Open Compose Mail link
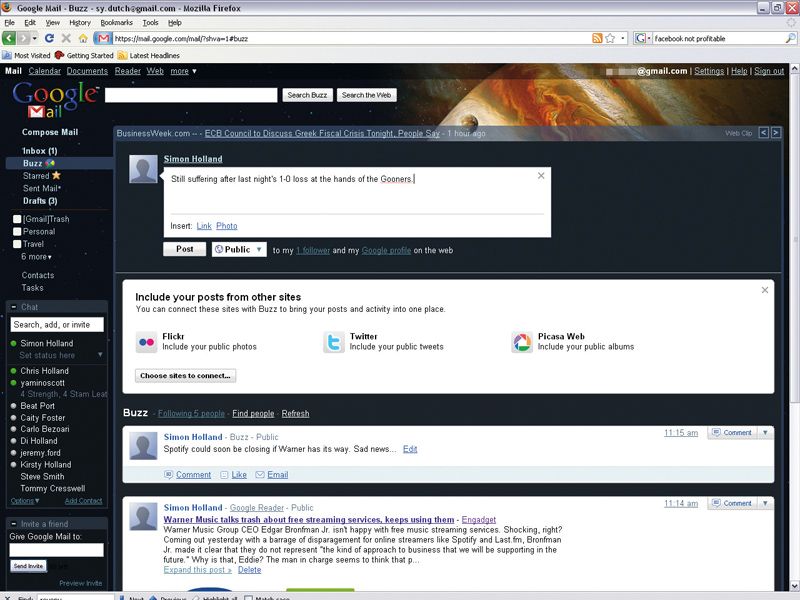The height and width of the screenshot is (600, 800). (x=50, y=132)
